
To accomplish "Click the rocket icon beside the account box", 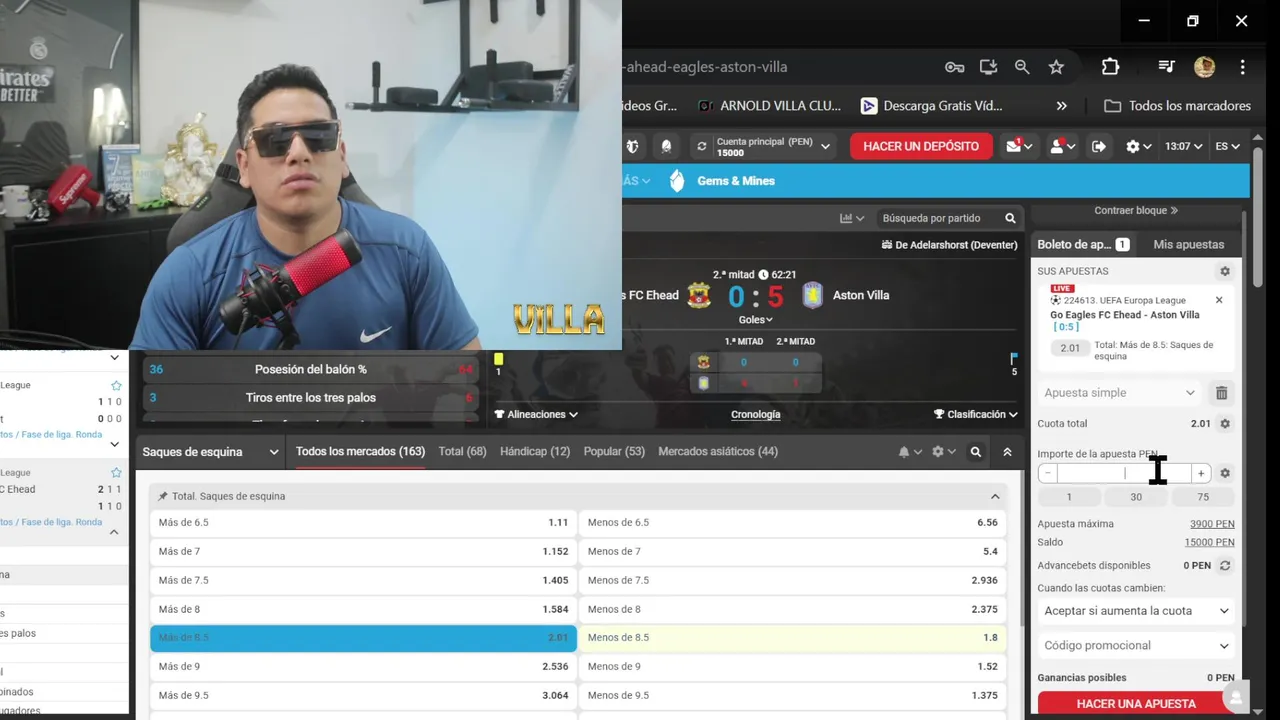I will 666,146.
